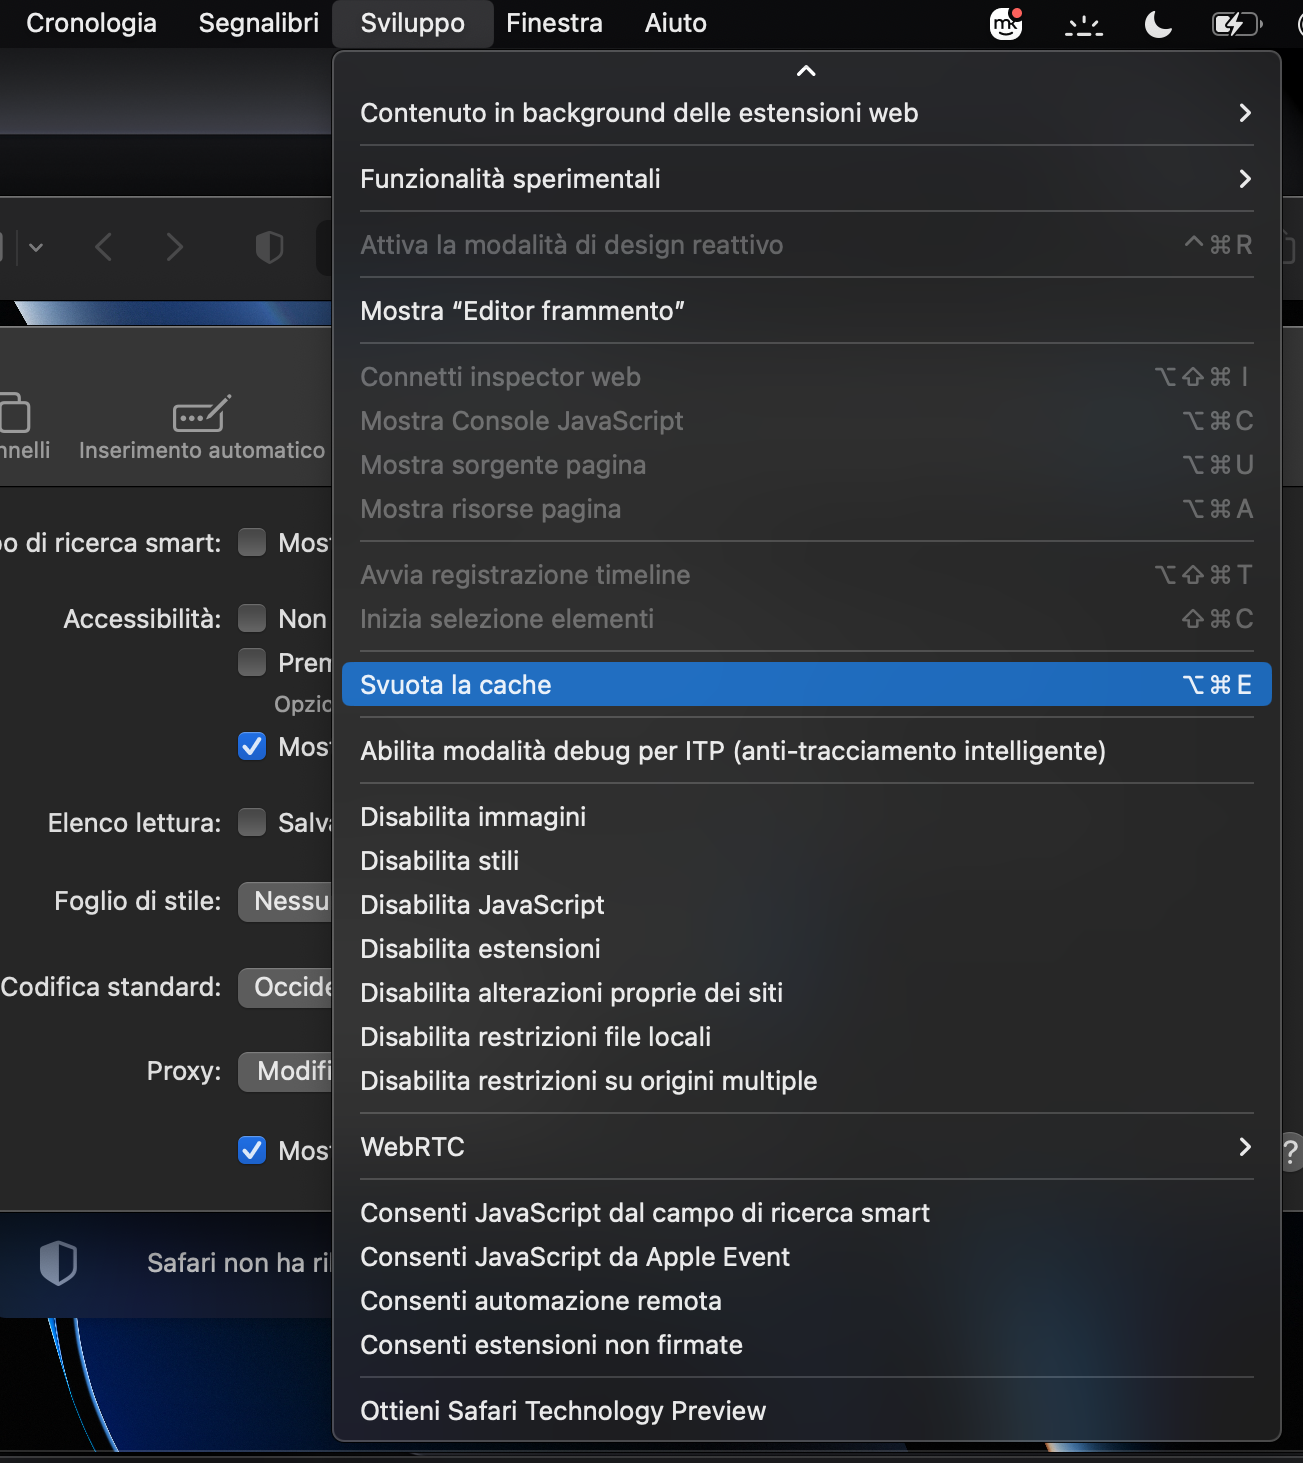1303x1463 pixels.
Task: Enable the Elenco lettura 'Salva' checkbox
Action: pyautogui.click(x=251, y=822)
